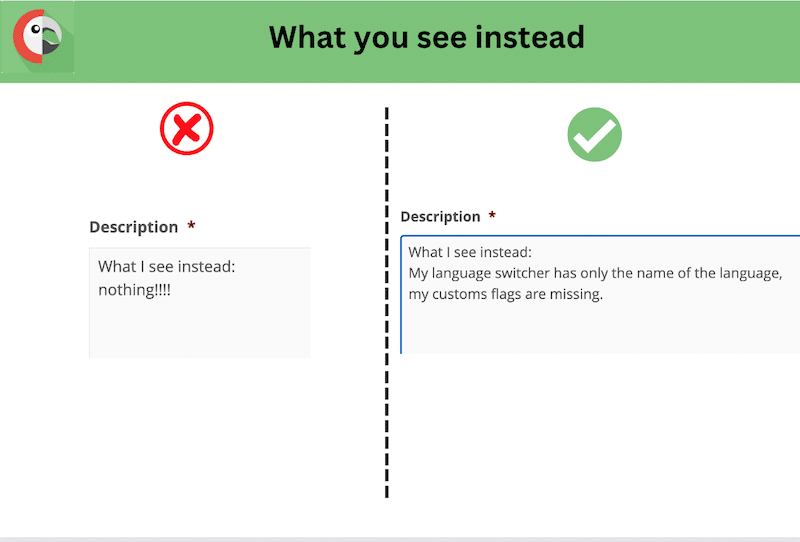Click the gray bar at the page bottom
Viewport: 800px width, 542px height.
(x=400, y=539)
